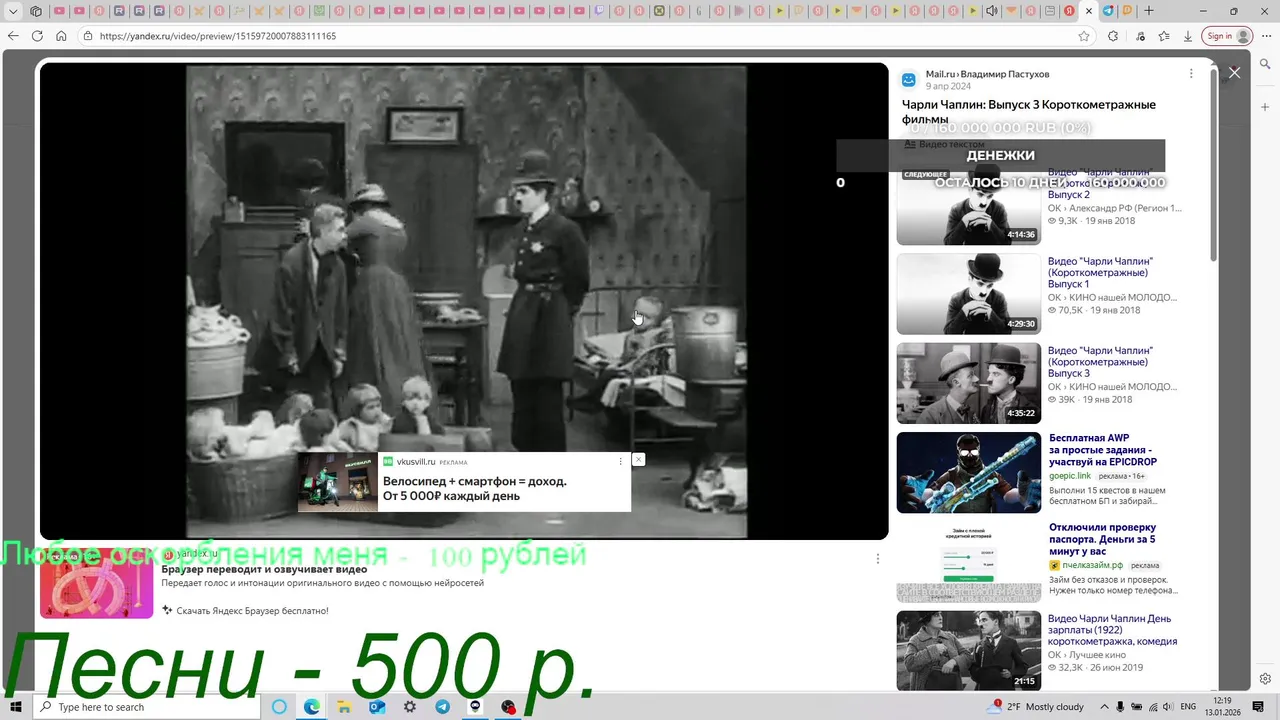Open the taskbar Settings gear icon
Viewport: 1280px width, 720px height.
(x=410, y=707)
